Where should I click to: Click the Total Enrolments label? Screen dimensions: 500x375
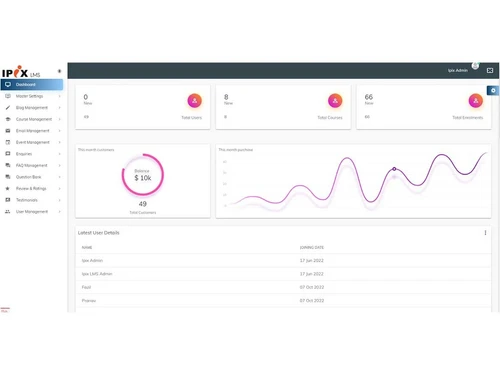point(468,118)
